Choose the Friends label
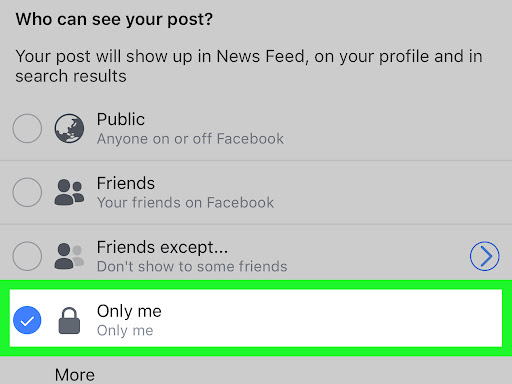Image resolution: width=512 pixels, height=384 pixels. (x=126, y=183)
